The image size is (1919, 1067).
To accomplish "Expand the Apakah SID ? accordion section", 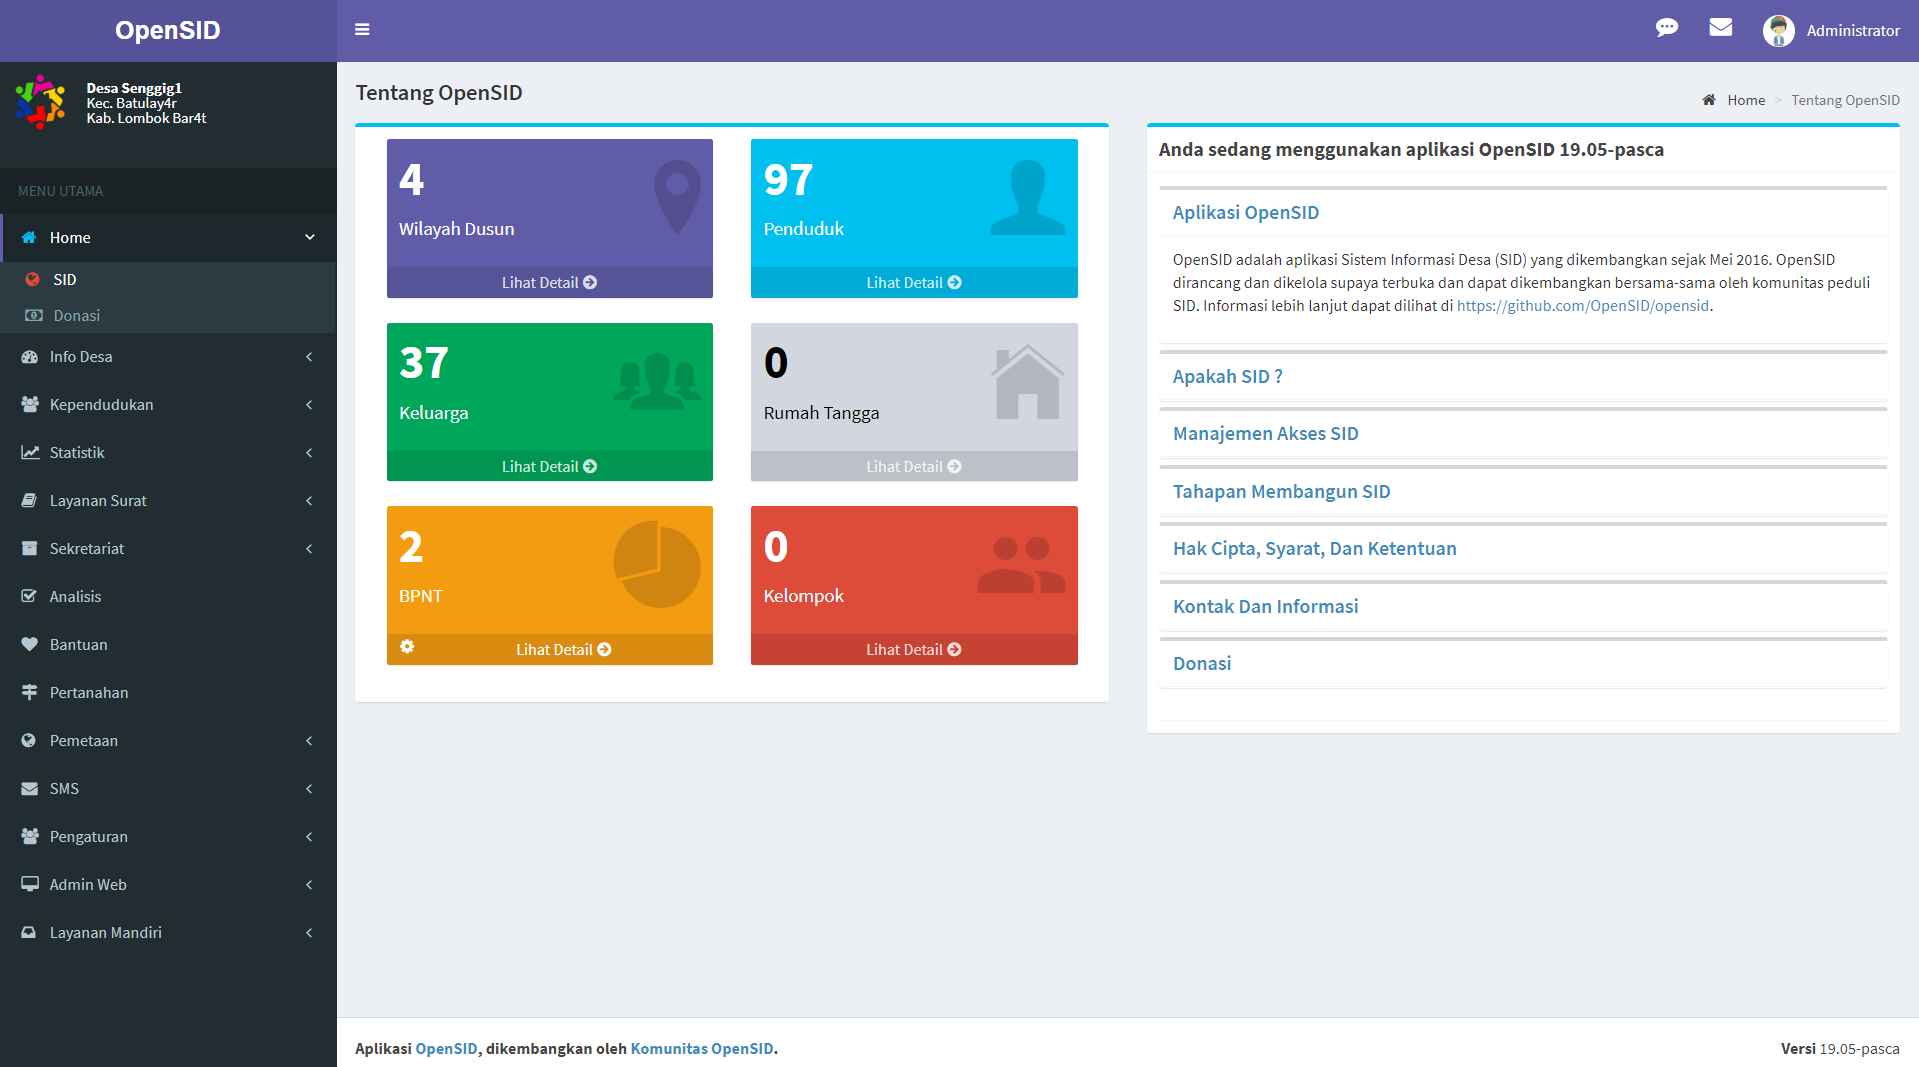I will tap(1227, 377).
